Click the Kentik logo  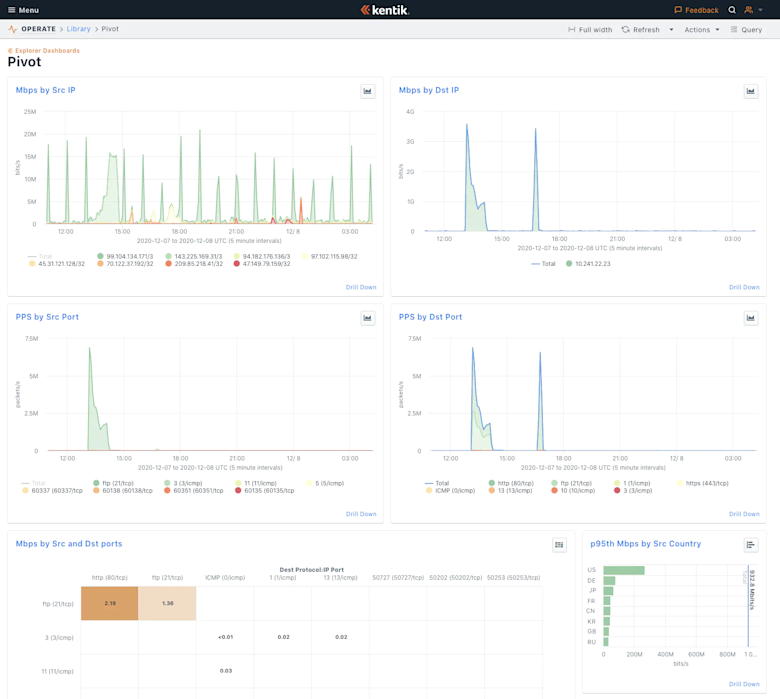385,10
